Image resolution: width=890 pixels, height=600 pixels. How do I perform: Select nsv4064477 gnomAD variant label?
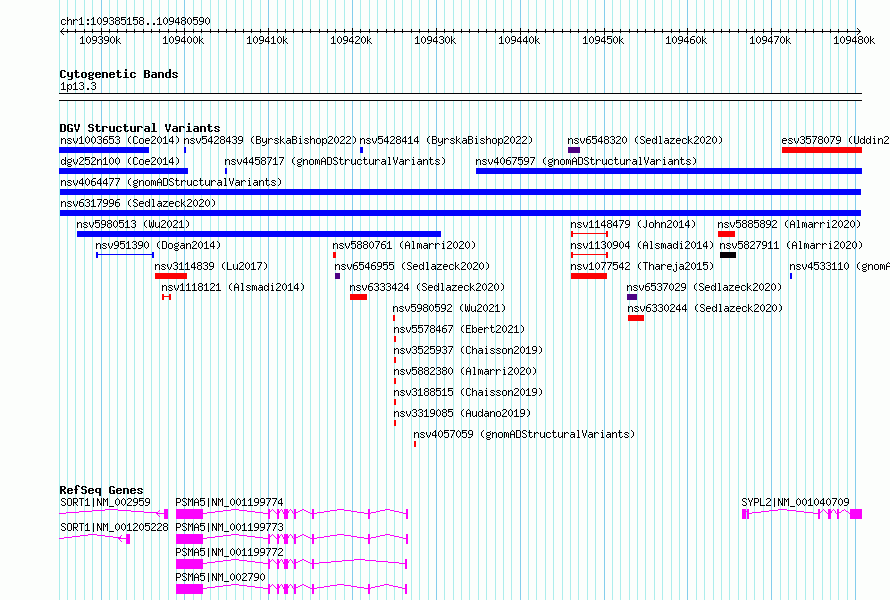tap(171, 182)
